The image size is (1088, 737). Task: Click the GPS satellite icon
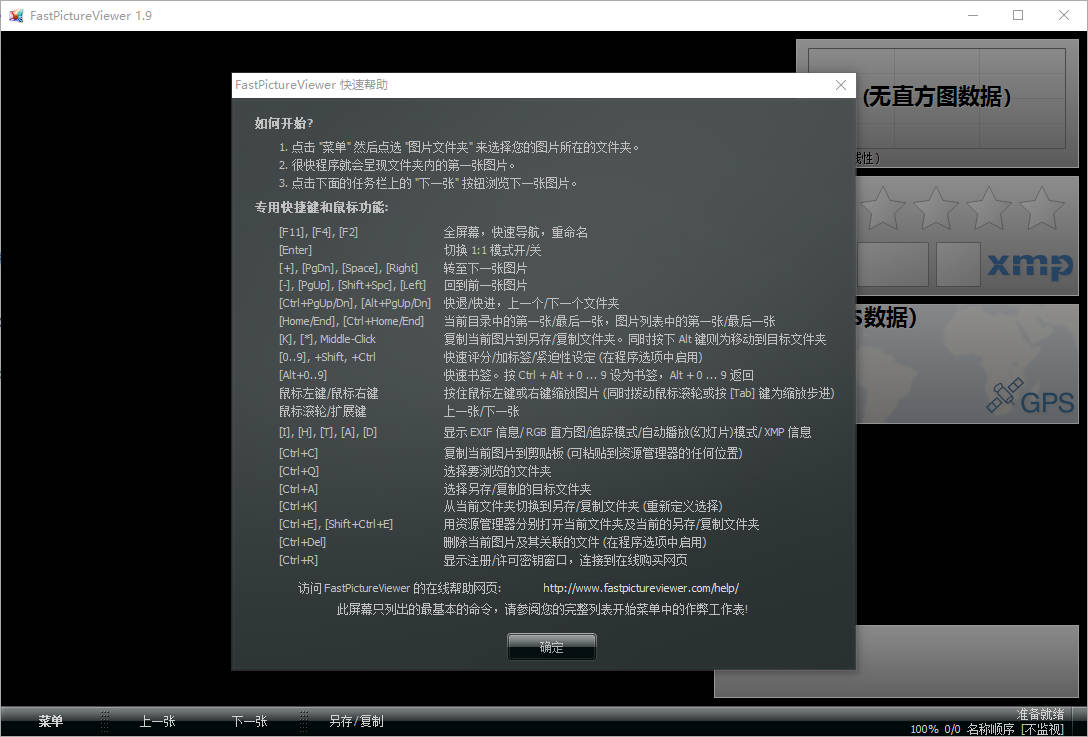(x=1005, y=396)
